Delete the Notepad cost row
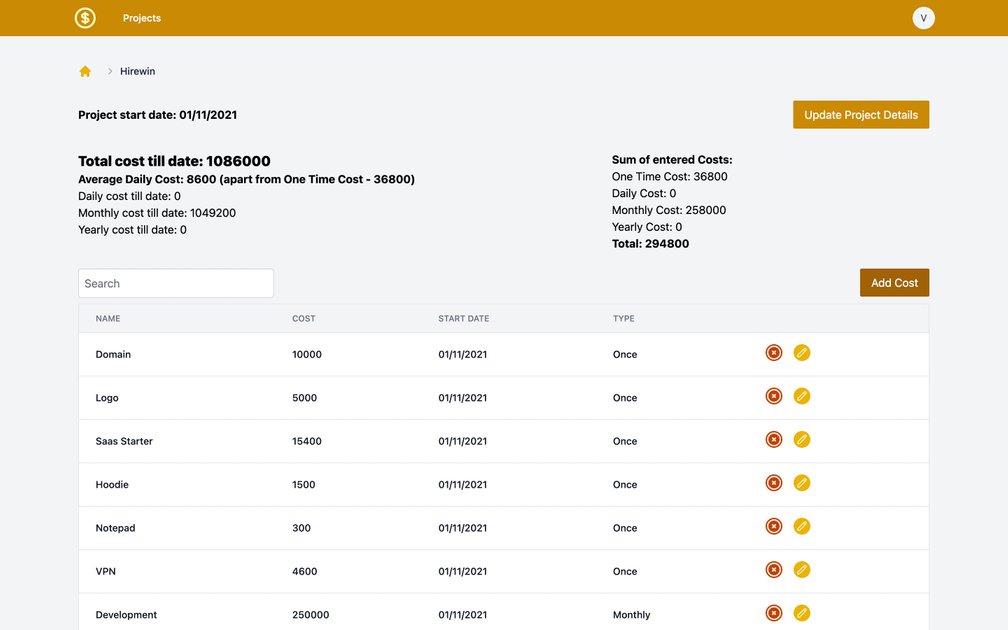The image size is (1008, 630). point(773,525)
